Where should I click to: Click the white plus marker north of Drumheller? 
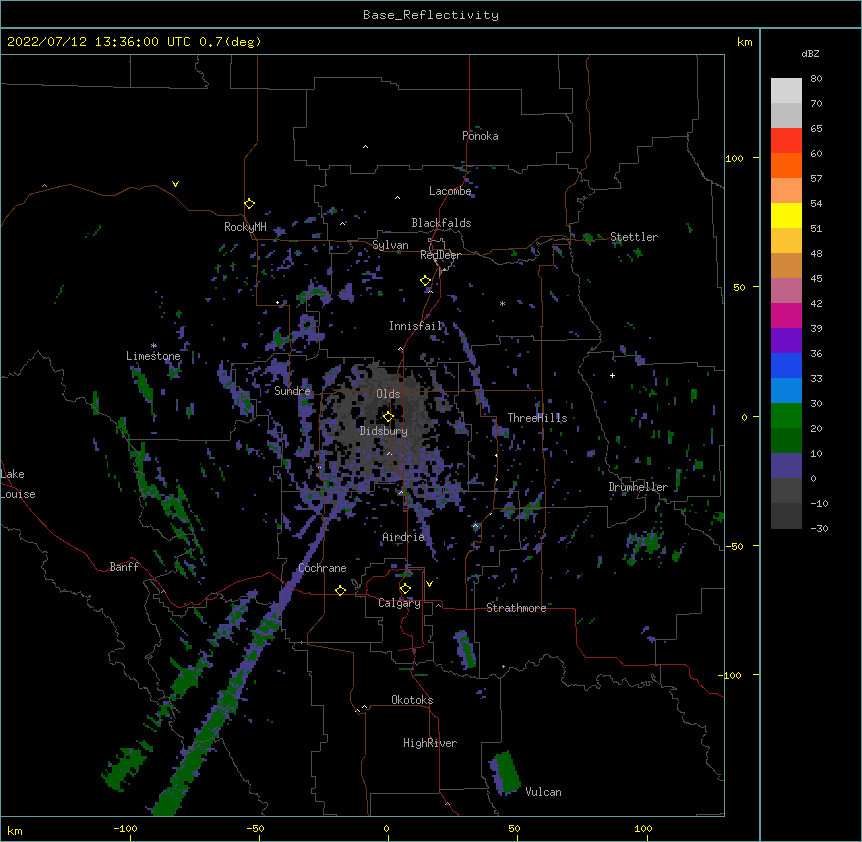[x=612, y=375]
